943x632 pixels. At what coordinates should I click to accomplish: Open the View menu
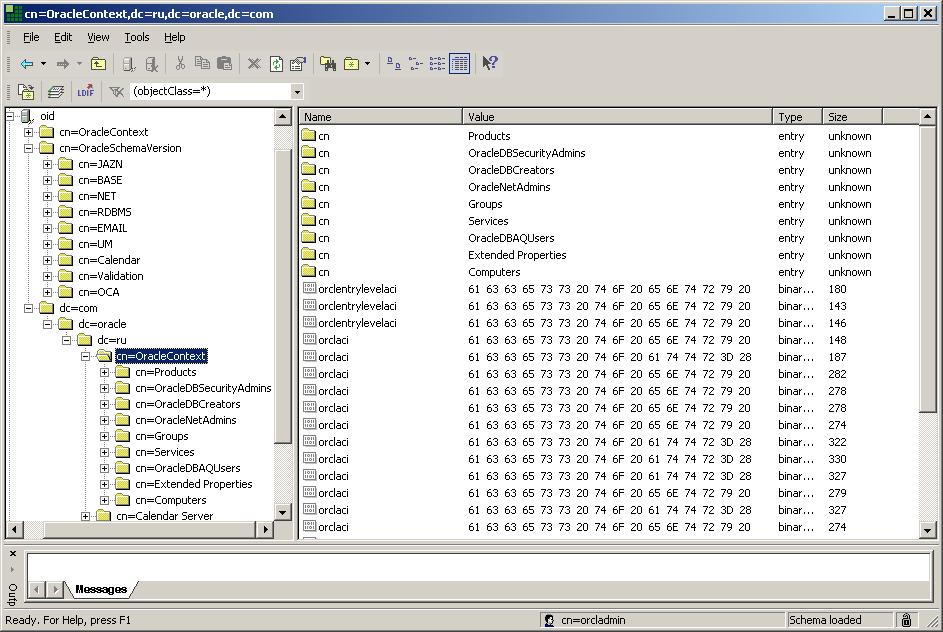click(x=98, y=37)
